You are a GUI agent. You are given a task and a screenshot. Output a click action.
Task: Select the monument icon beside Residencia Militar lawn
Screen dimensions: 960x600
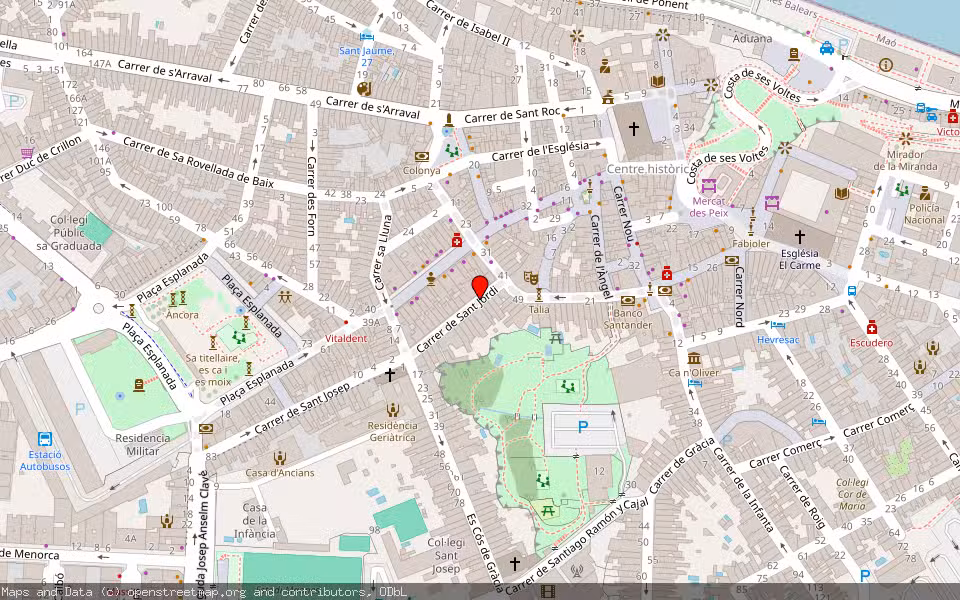coord(139,385)
